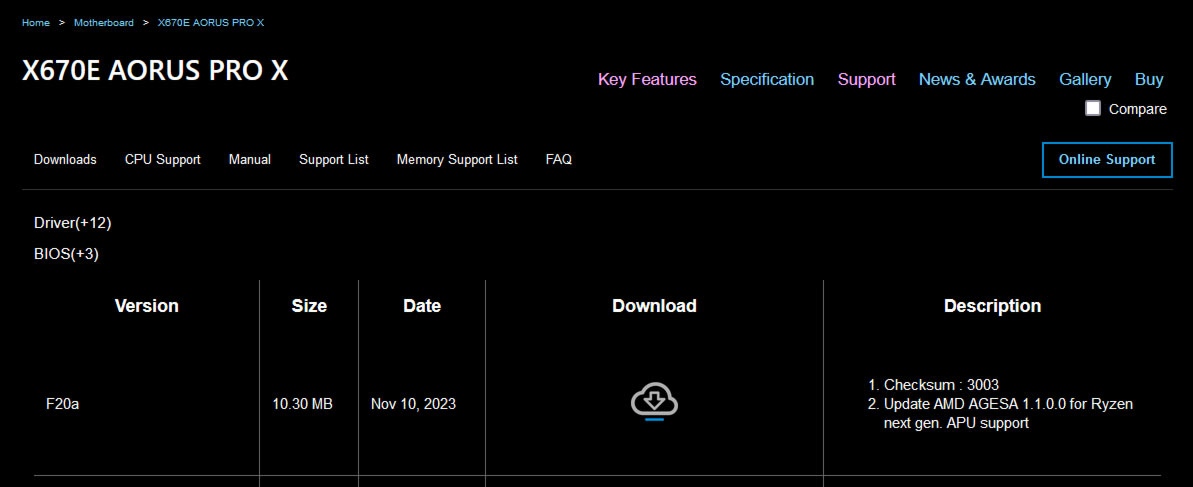Expand the BIOS(+3) section
The width and height of the screenshot is (1193, 487).
pyautogui.click(x=66, y=254)
